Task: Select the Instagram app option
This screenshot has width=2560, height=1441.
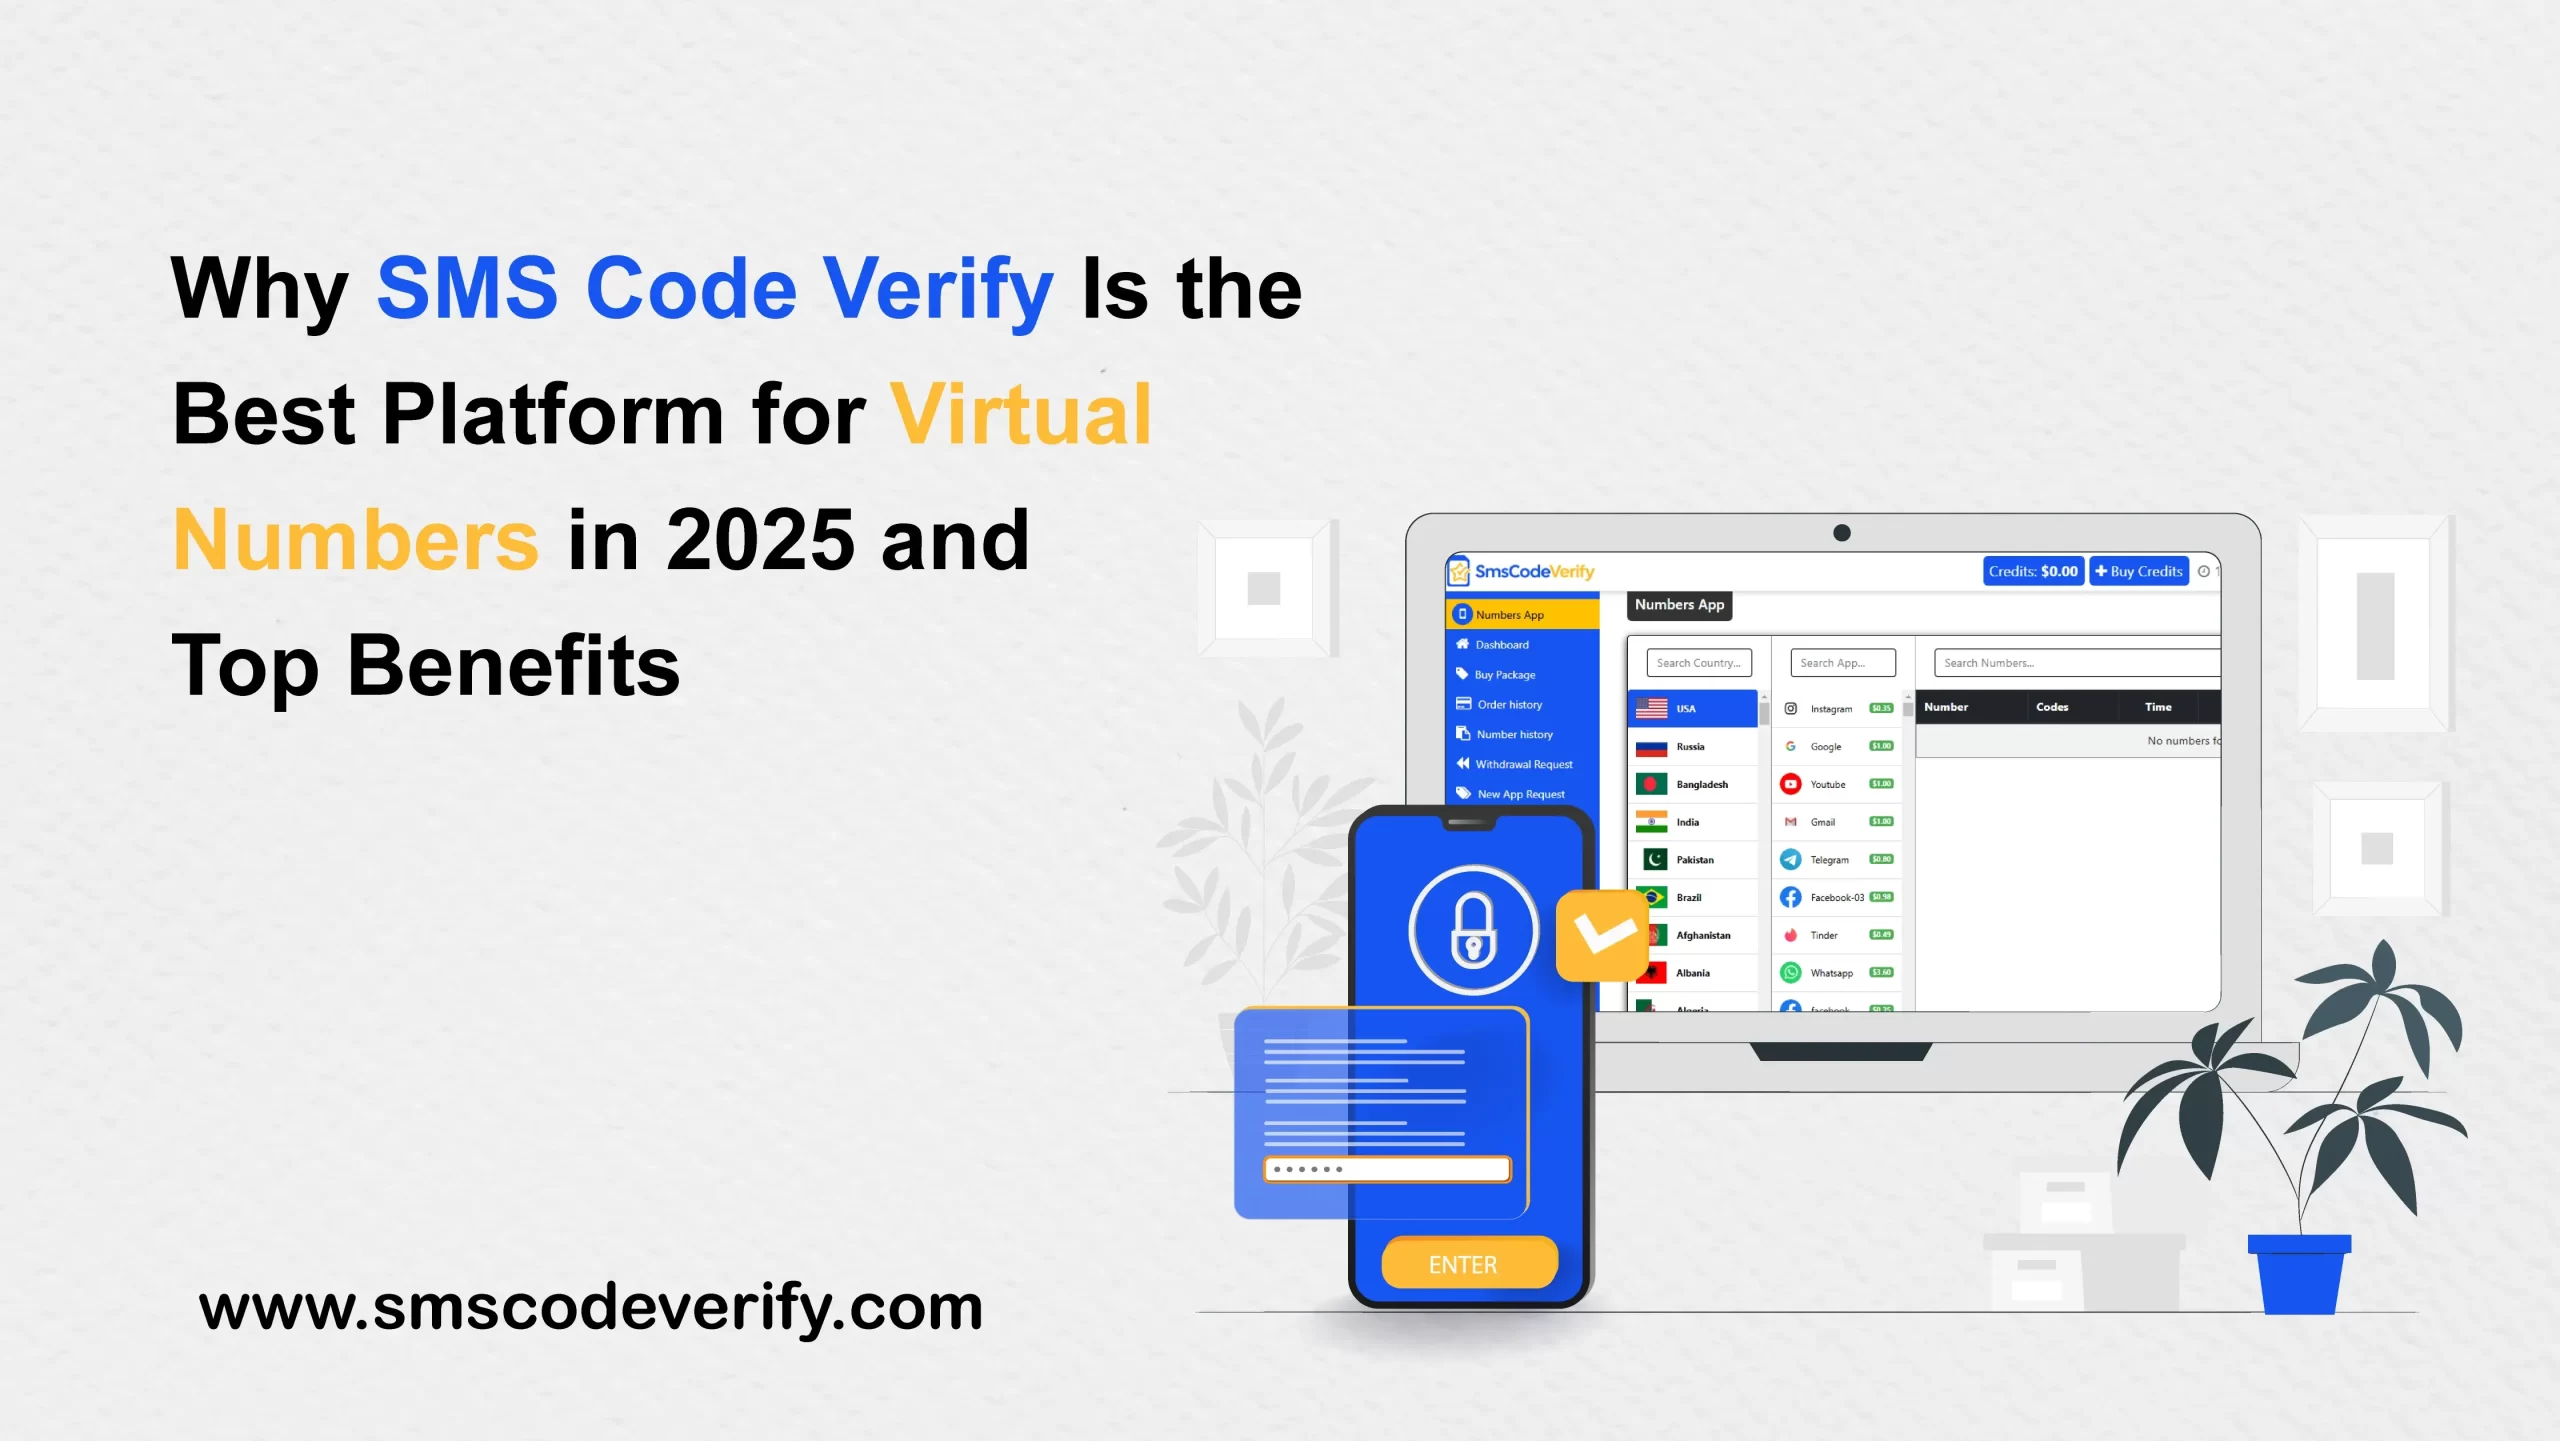Action: [x=1834, y=708]
